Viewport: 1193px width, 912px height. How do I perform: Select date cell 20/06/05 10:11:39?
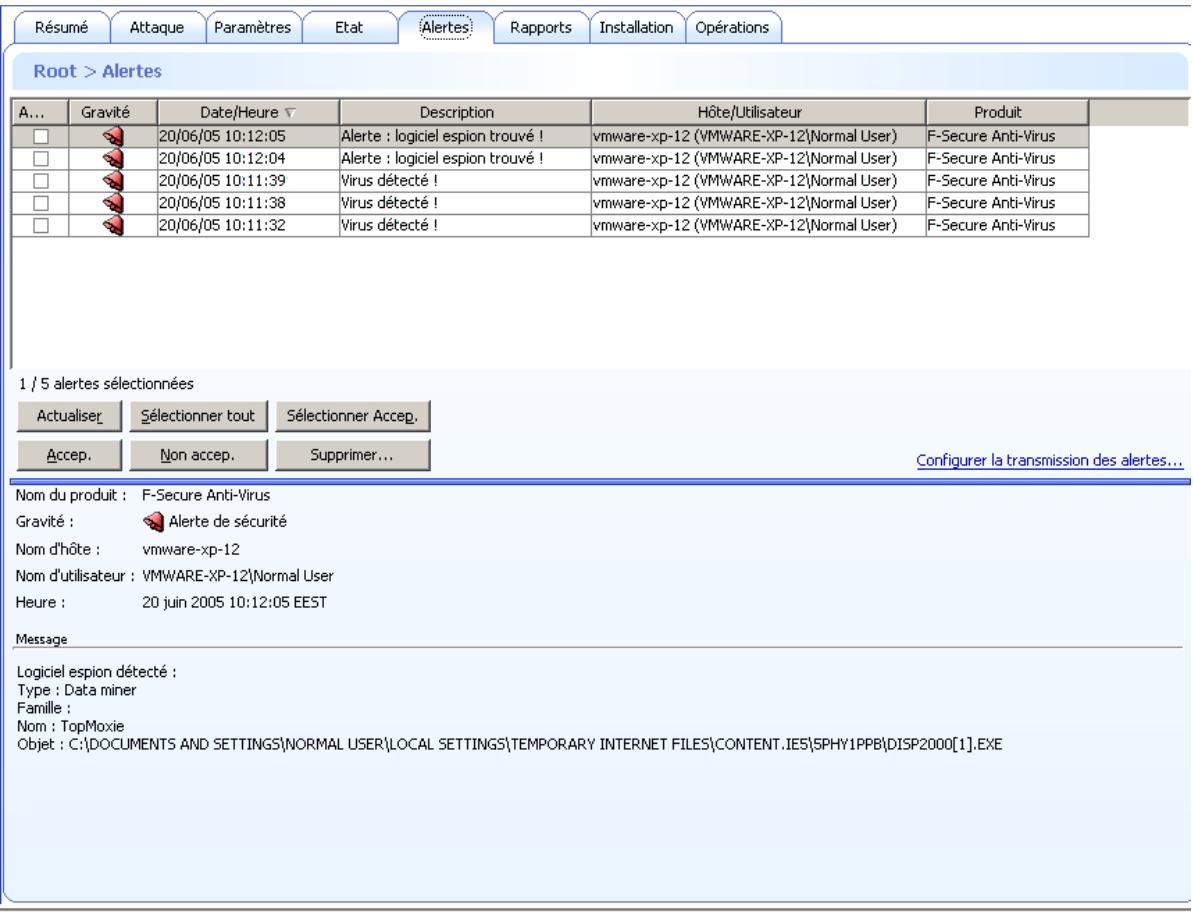pyautogui.click(x=248, y=181)
